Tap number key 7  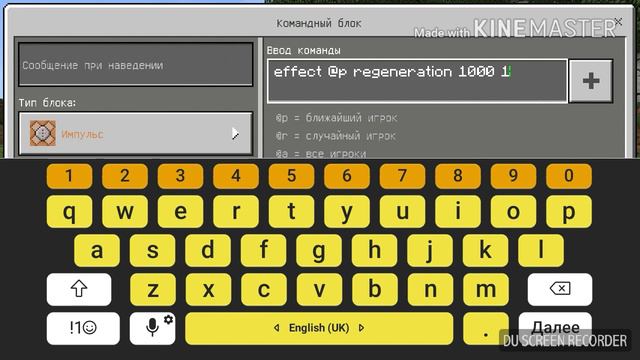(402, 176)
